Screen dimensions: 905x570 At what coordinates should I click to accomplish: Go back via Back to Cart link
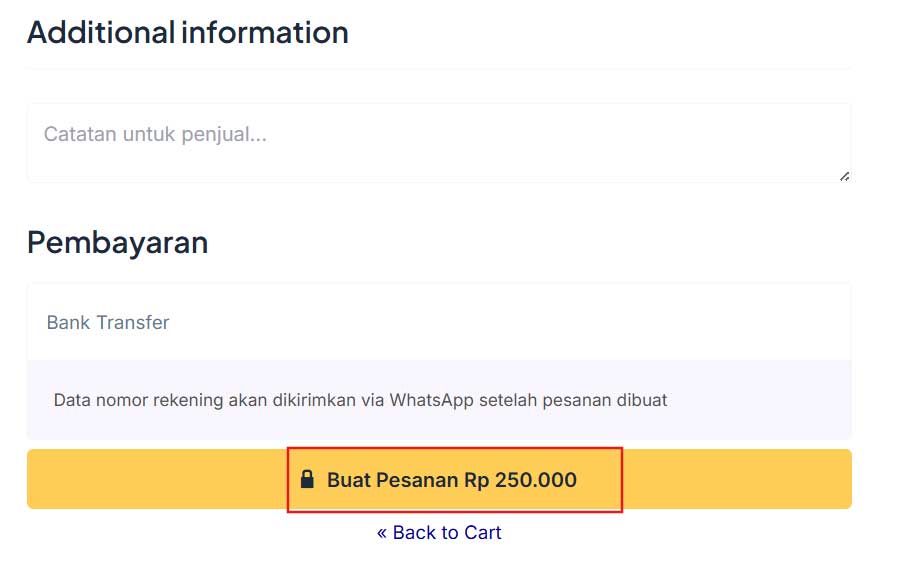pyautogui.click(x=439, y=532)
